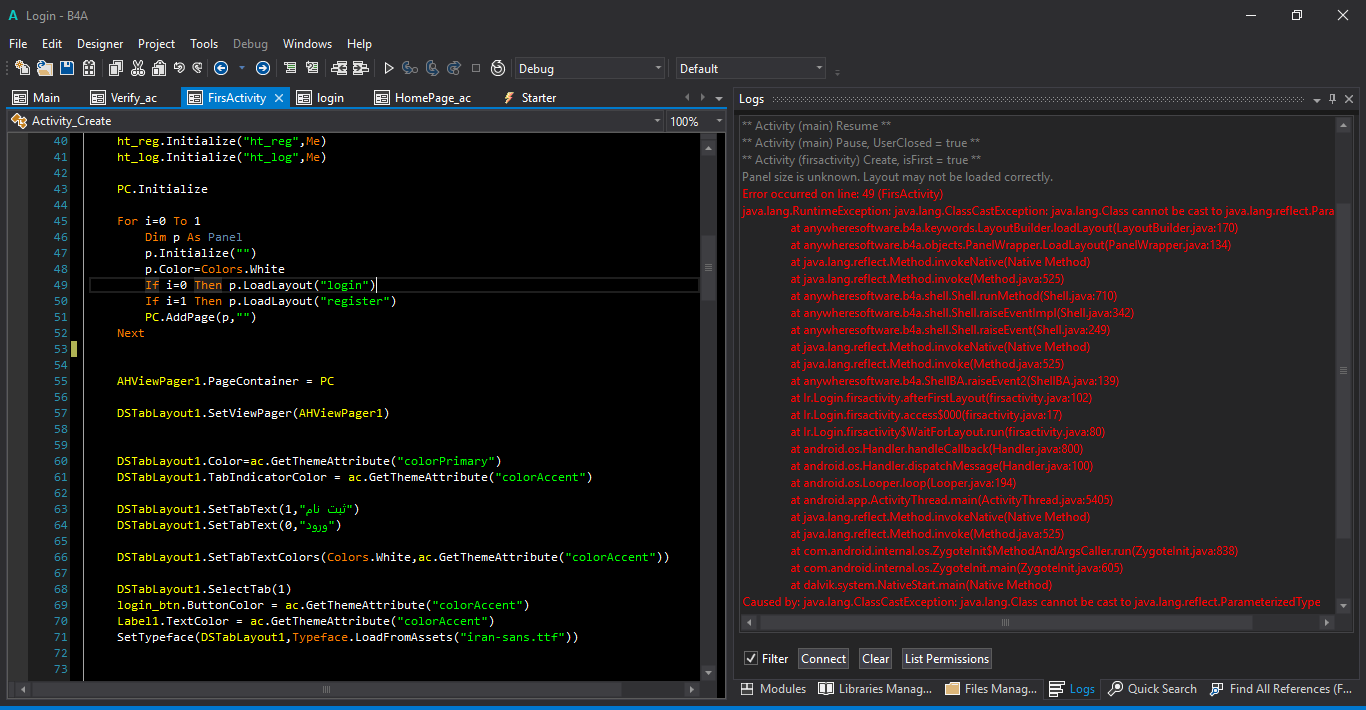Click the List Permissions button
The width and height of the screenshot is (1366, 710).
pos(946,658)
